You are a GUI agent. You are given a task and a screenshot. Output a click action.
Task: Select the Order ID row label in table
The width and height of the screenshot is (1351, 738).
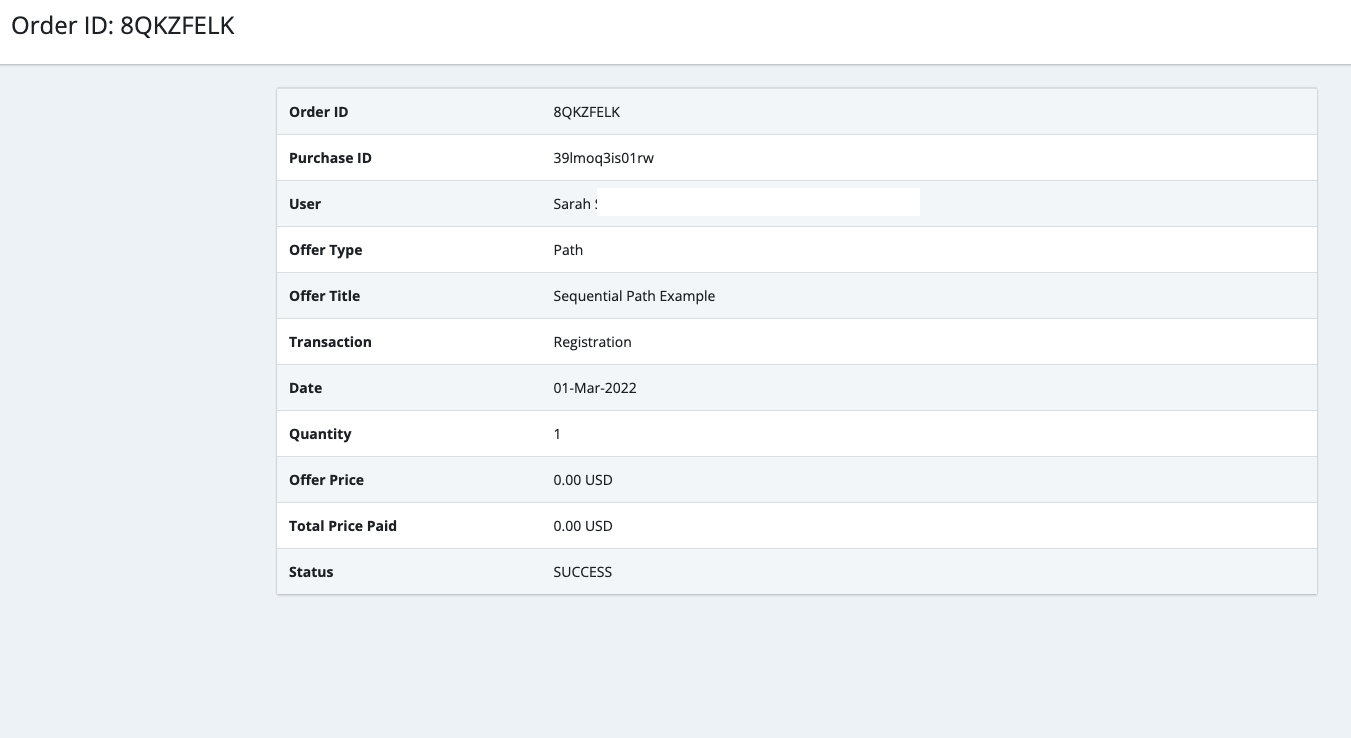[x=318, y=112]
